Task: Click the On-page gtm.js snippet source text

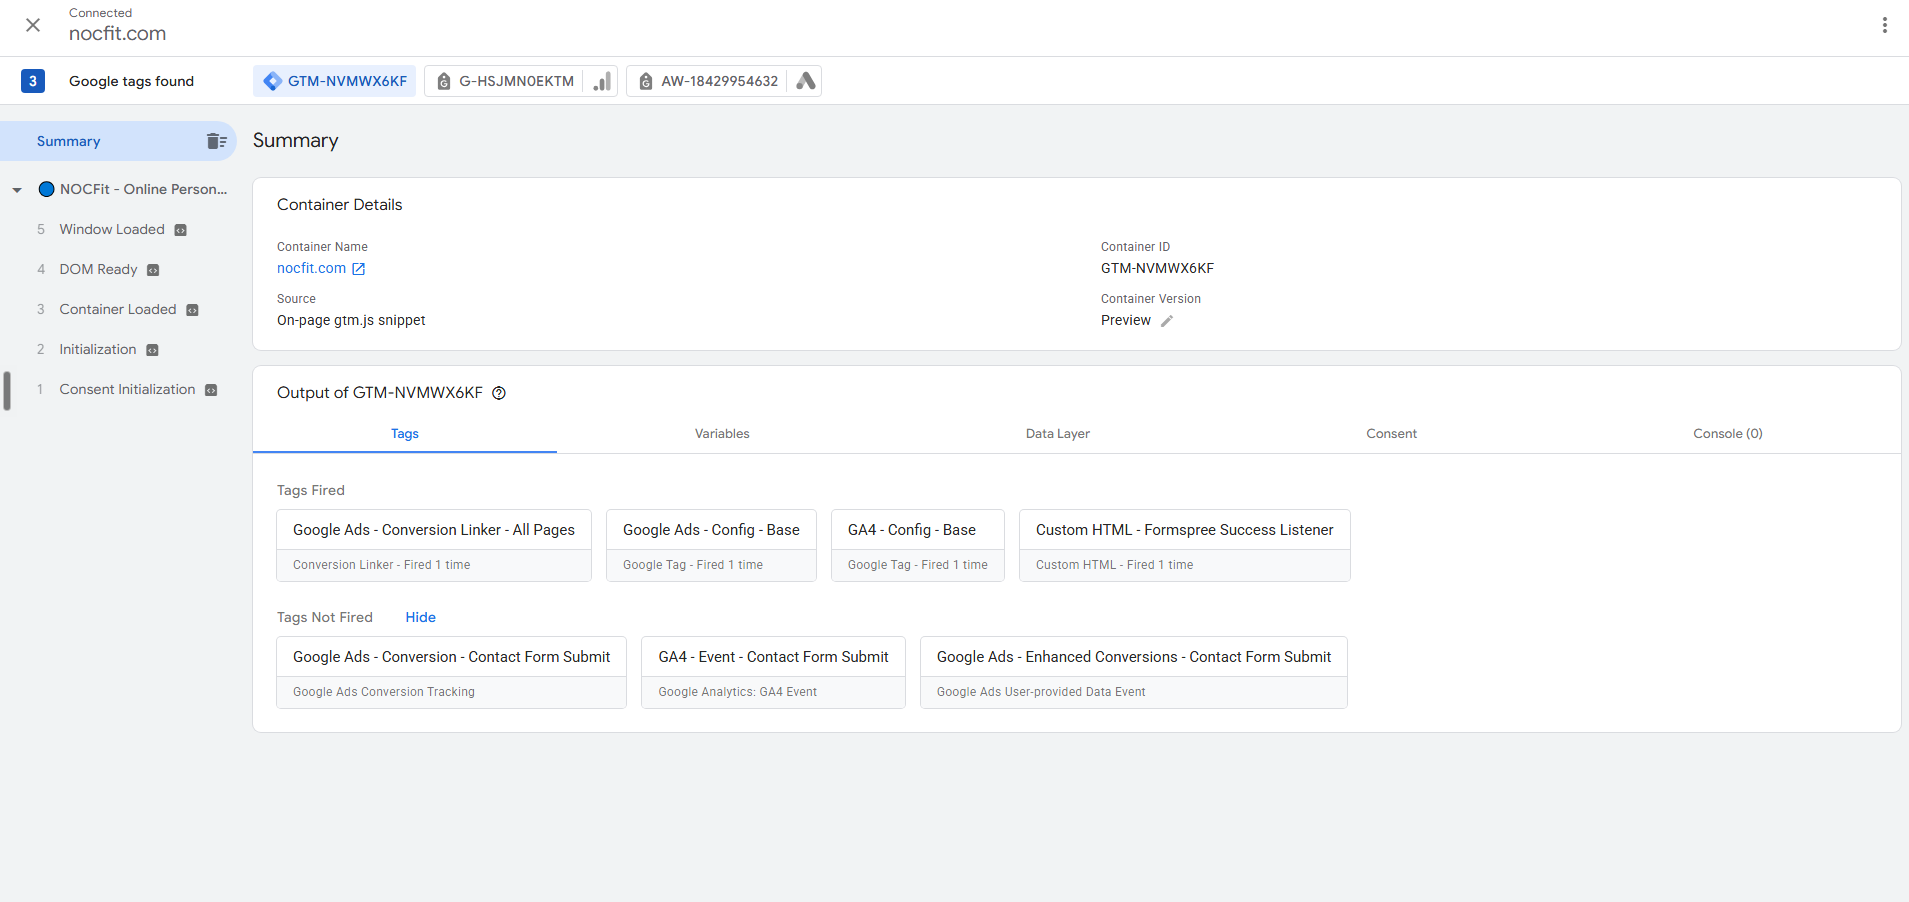Action: [x=351, y=320]
